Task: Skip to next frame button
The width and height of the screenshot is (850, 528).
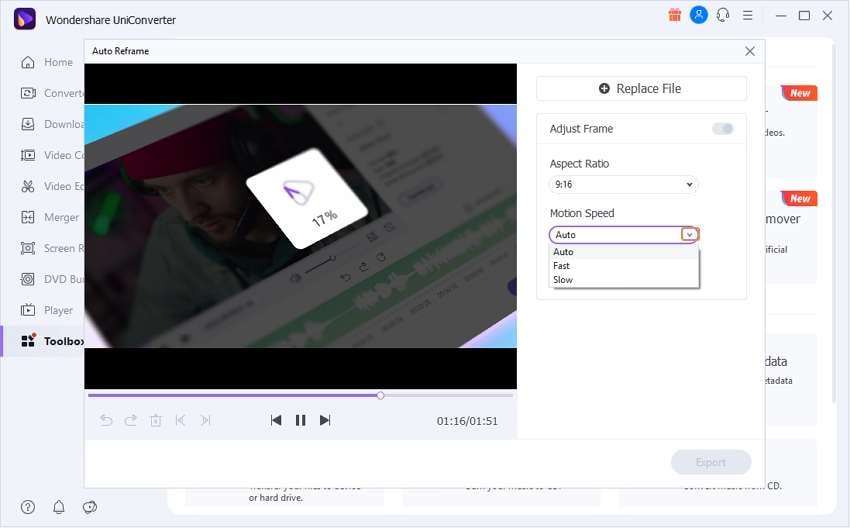Action: tap(325, 421)
